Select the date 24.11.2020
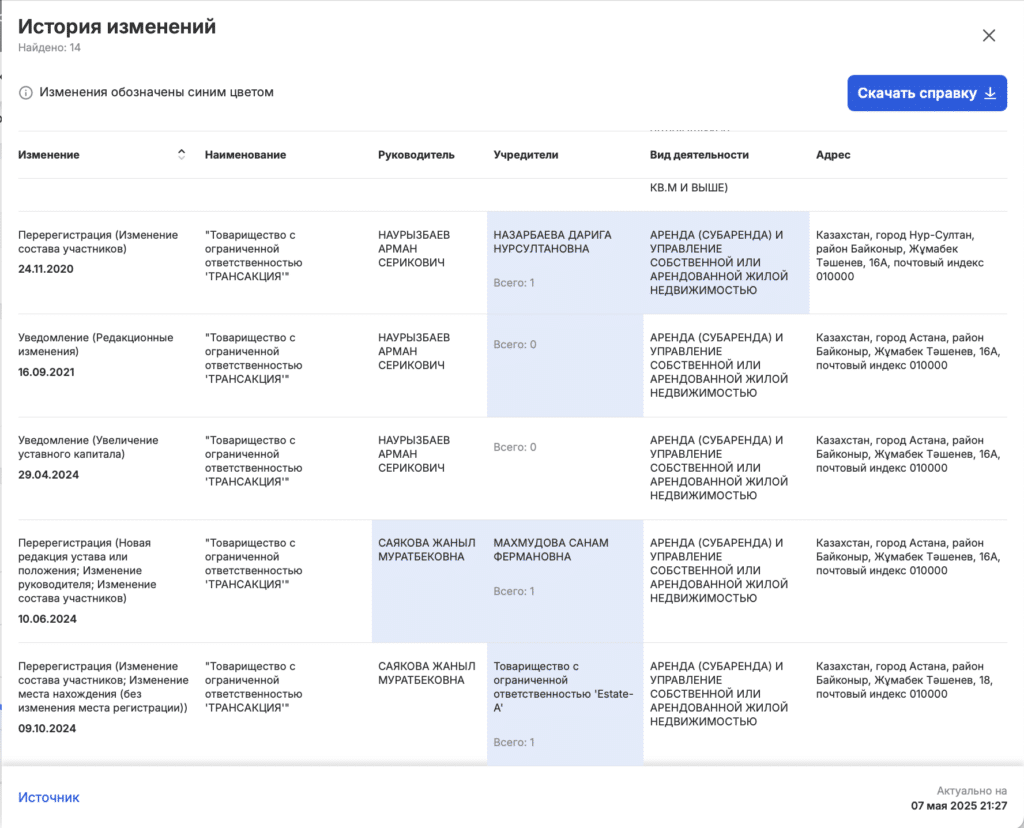 [46, 269]
